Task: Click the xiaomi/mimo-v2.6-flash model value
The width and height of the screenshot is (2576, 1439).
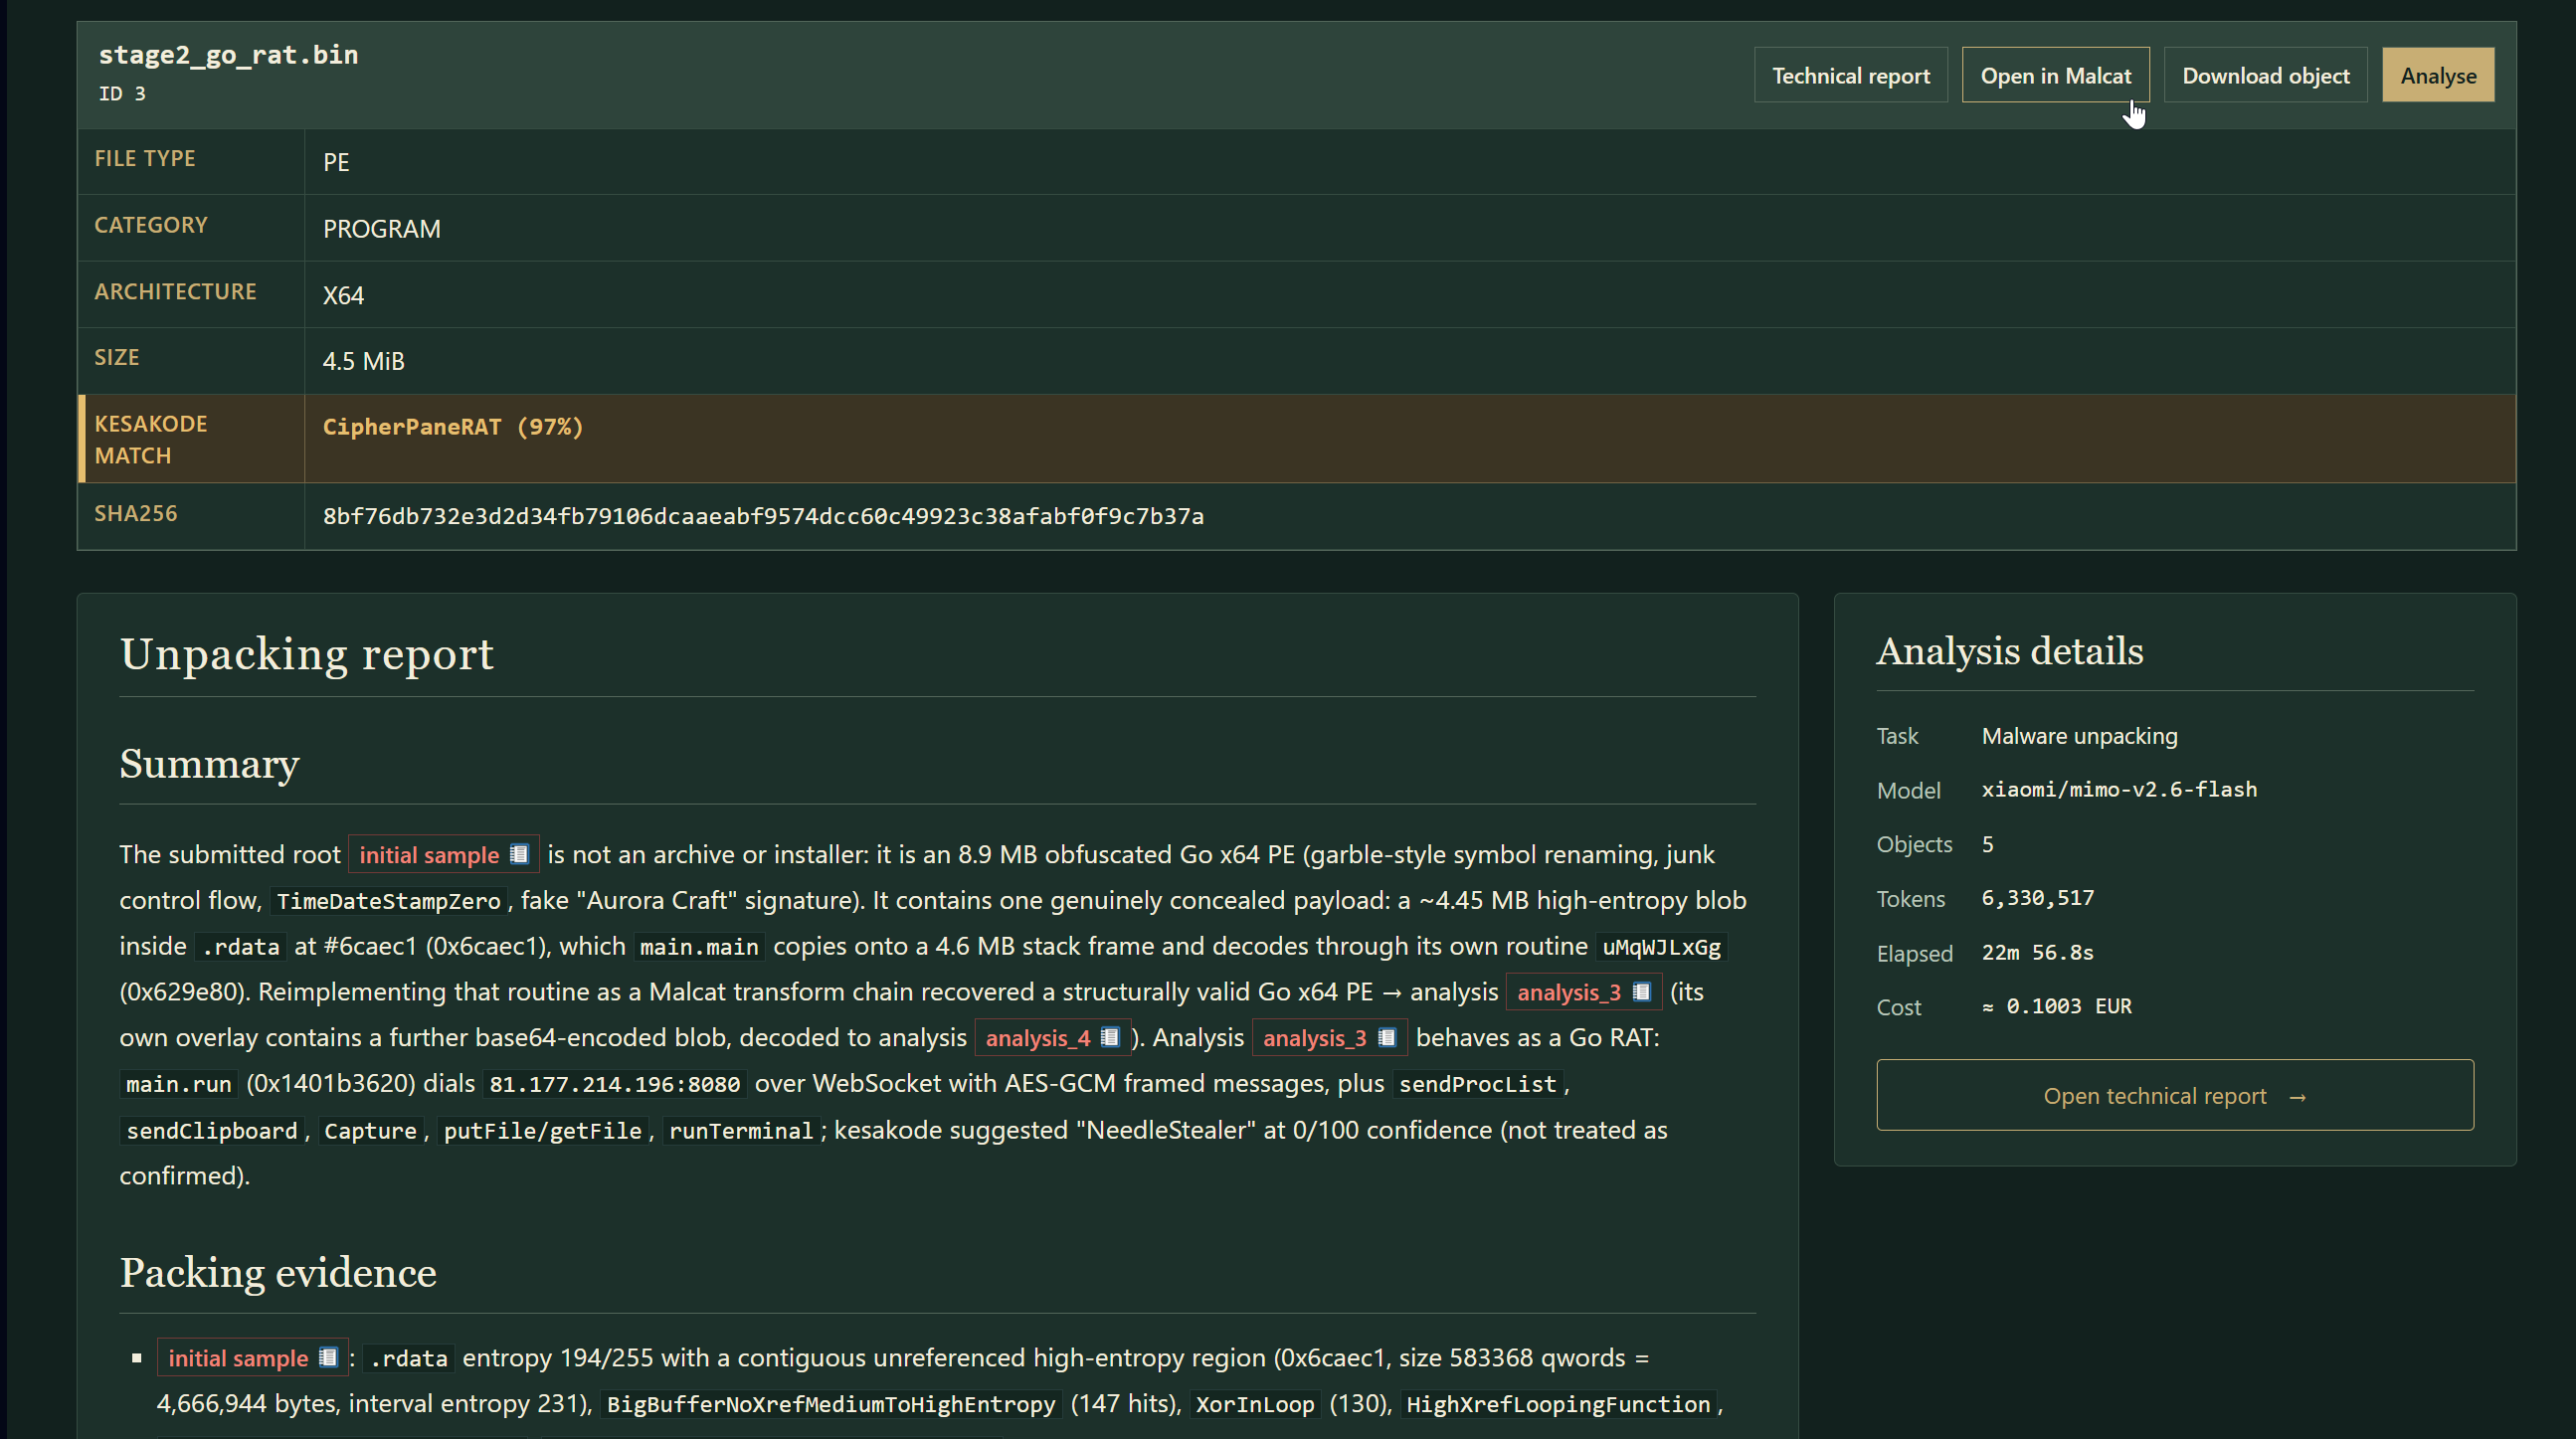Action: point(2119,789)
